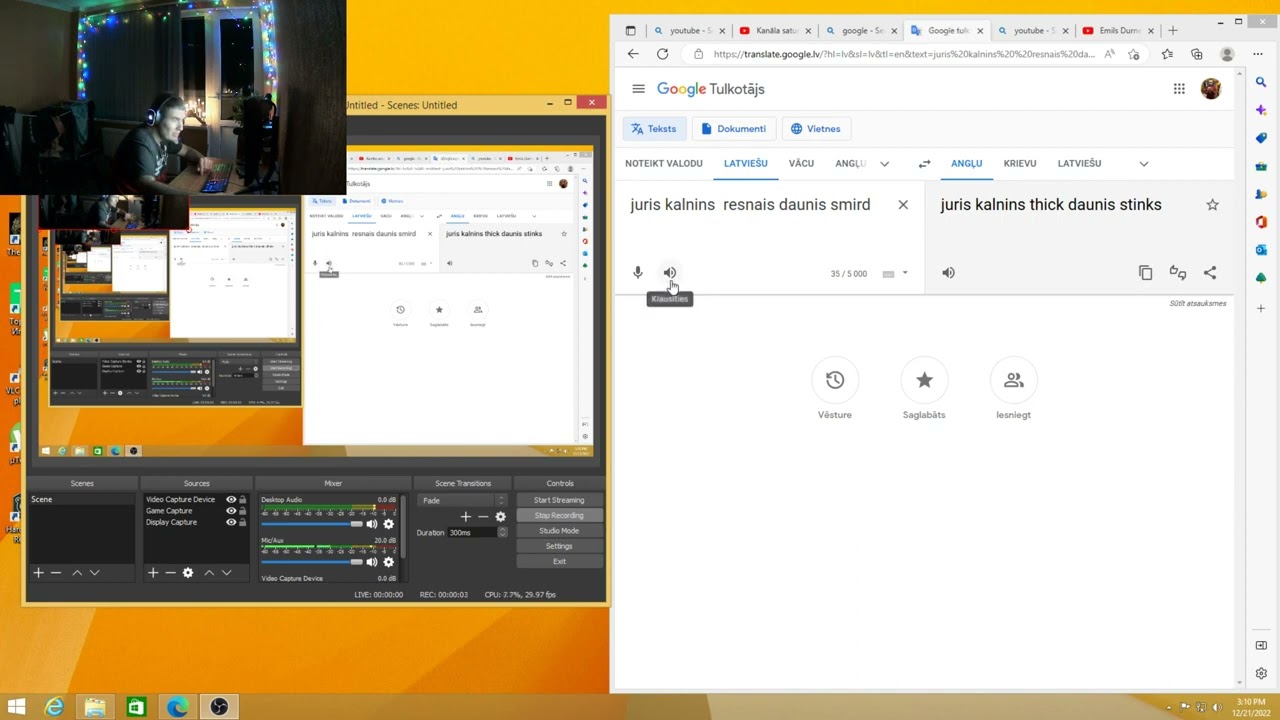The image size is (1280, 720).
Task: Share the translation via the share icon
Action: click(1210, 273)
